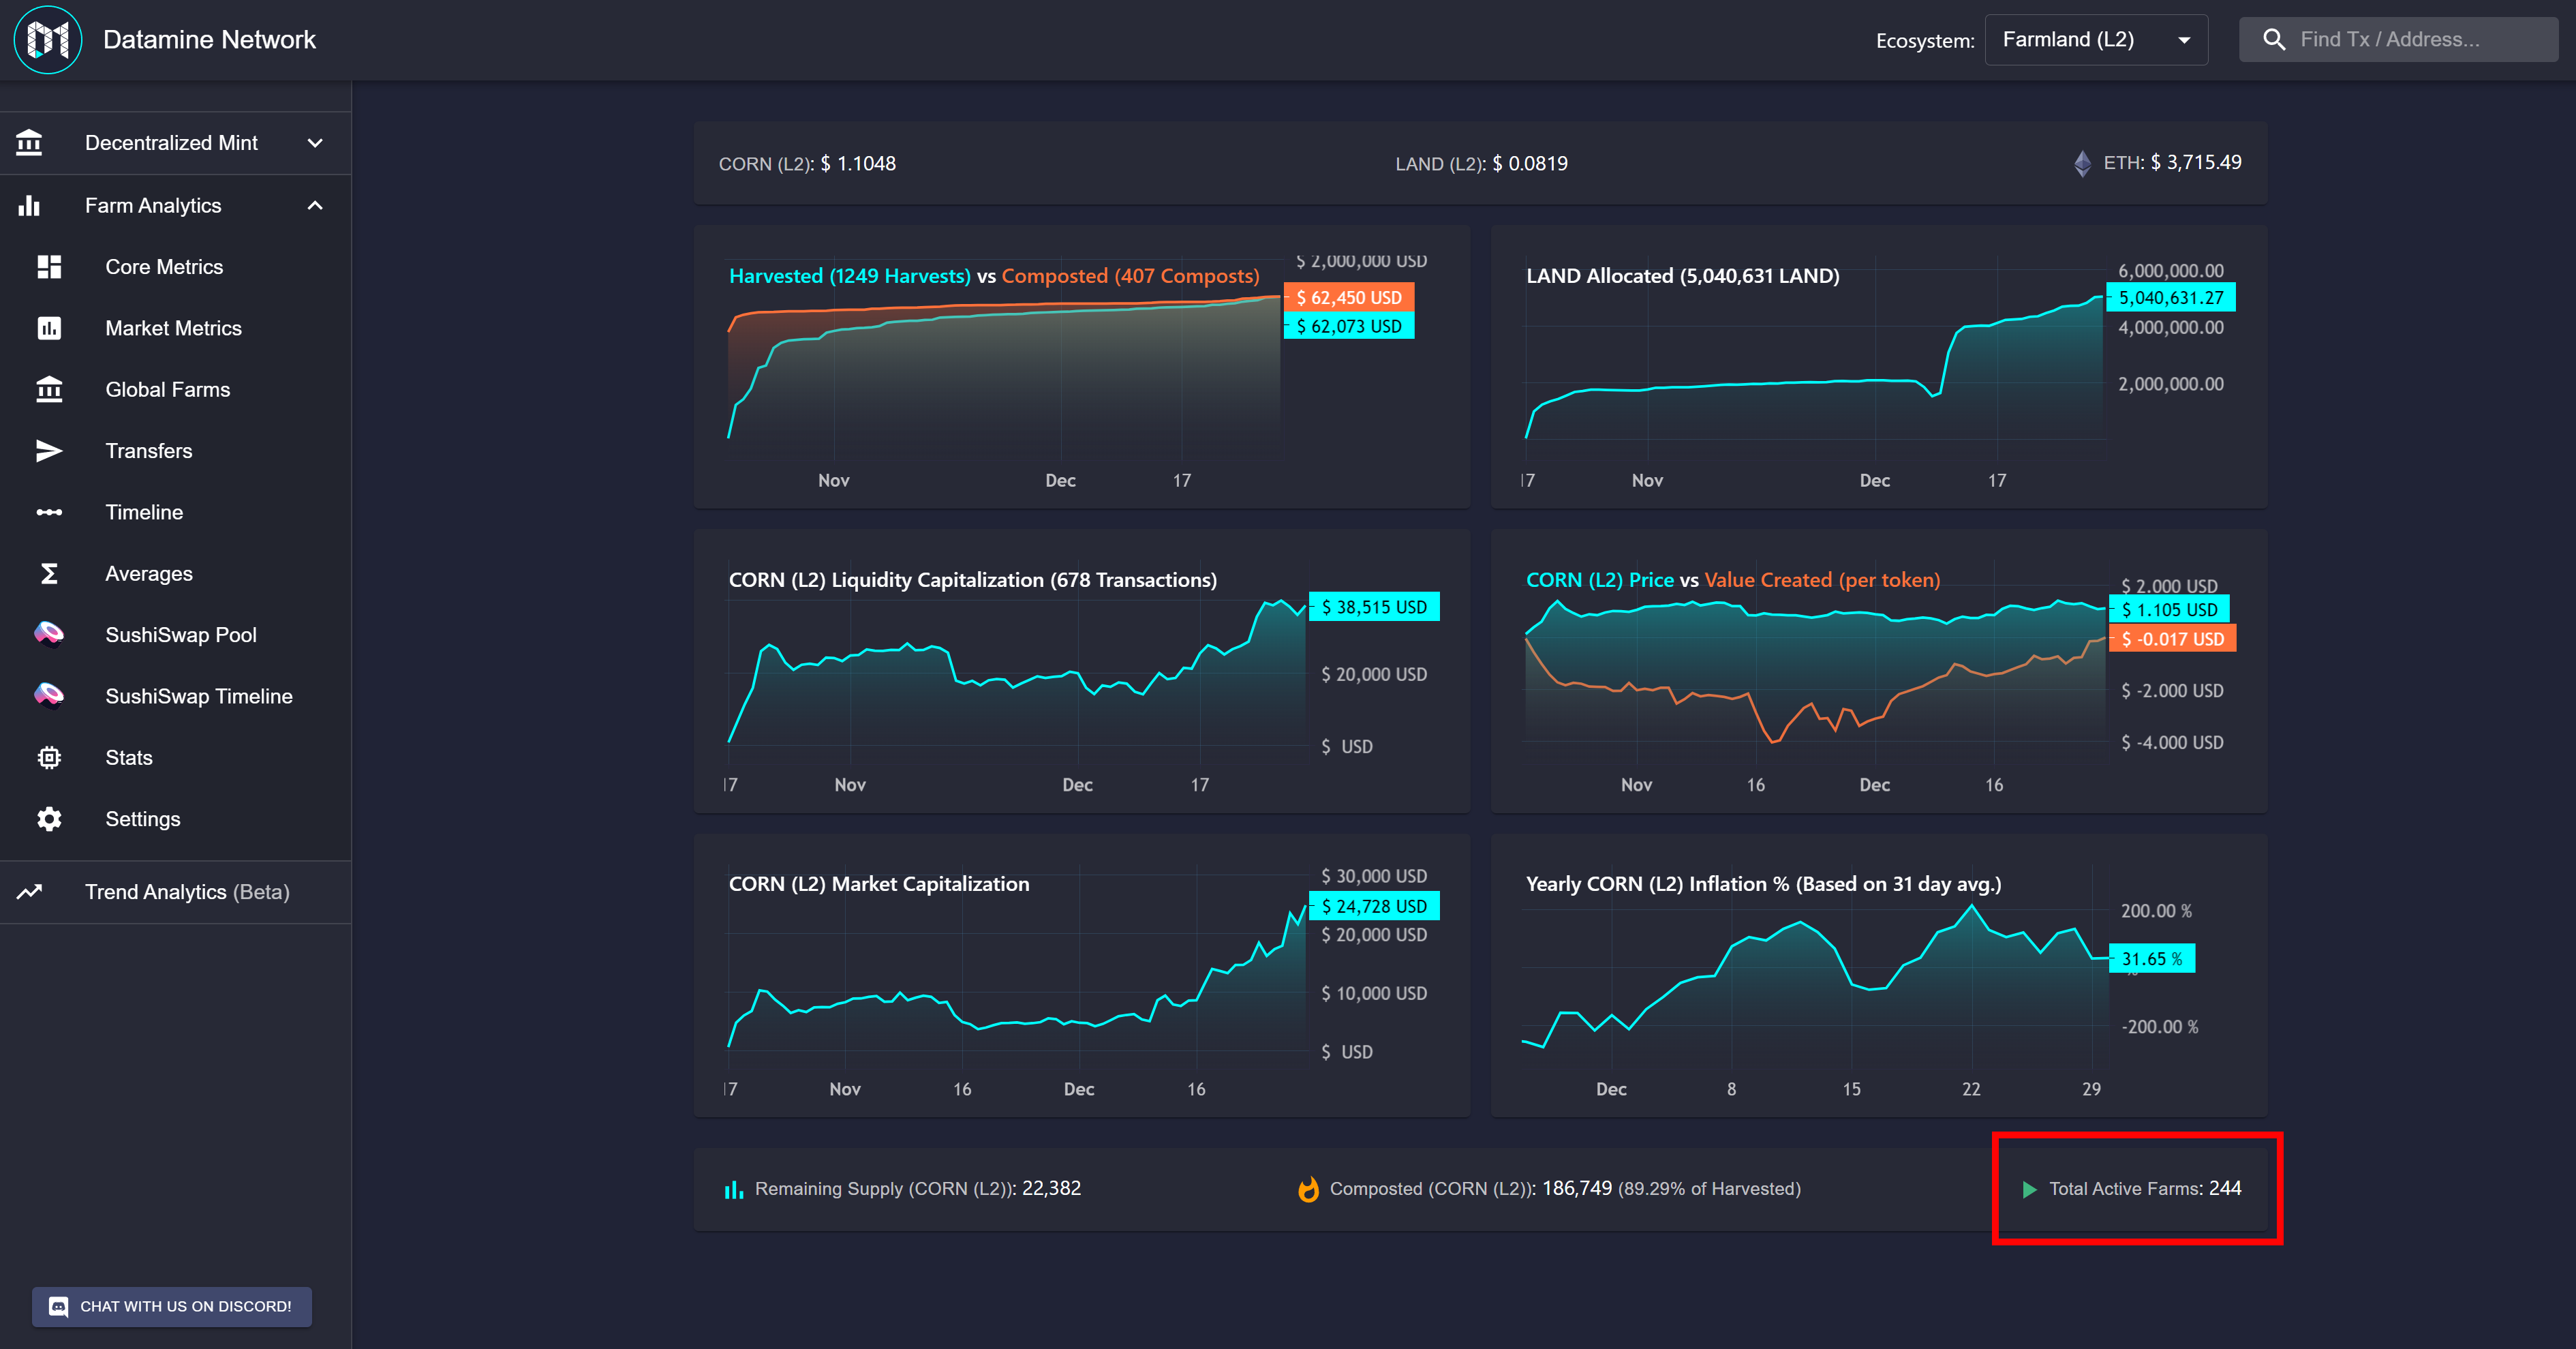Click the Trend Analytics trending arrow icon

pyautogui.click(x=29, y=892)
